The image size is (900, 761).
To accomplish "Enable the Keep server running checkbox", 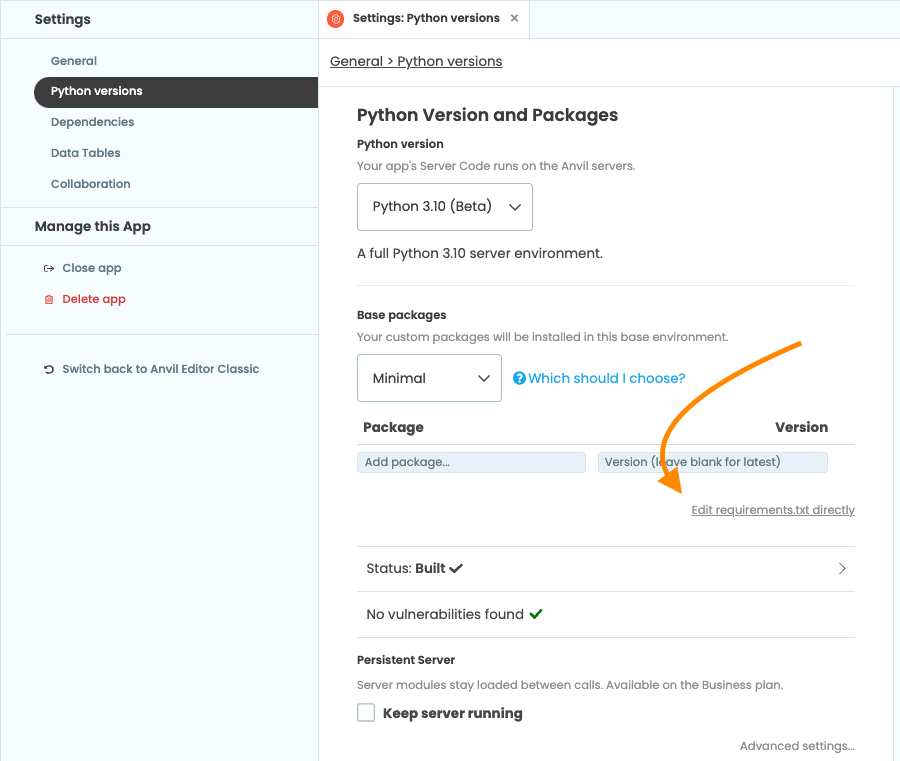I will tap(366, 713).
